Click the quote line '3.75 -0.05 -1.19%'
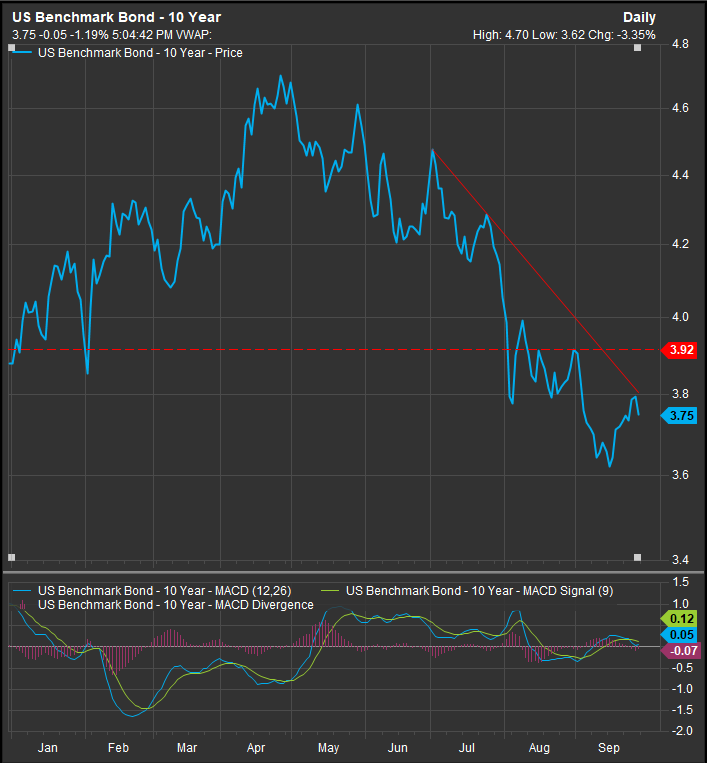This screenshot has width=707, height=763. click(x=60, y=35)
